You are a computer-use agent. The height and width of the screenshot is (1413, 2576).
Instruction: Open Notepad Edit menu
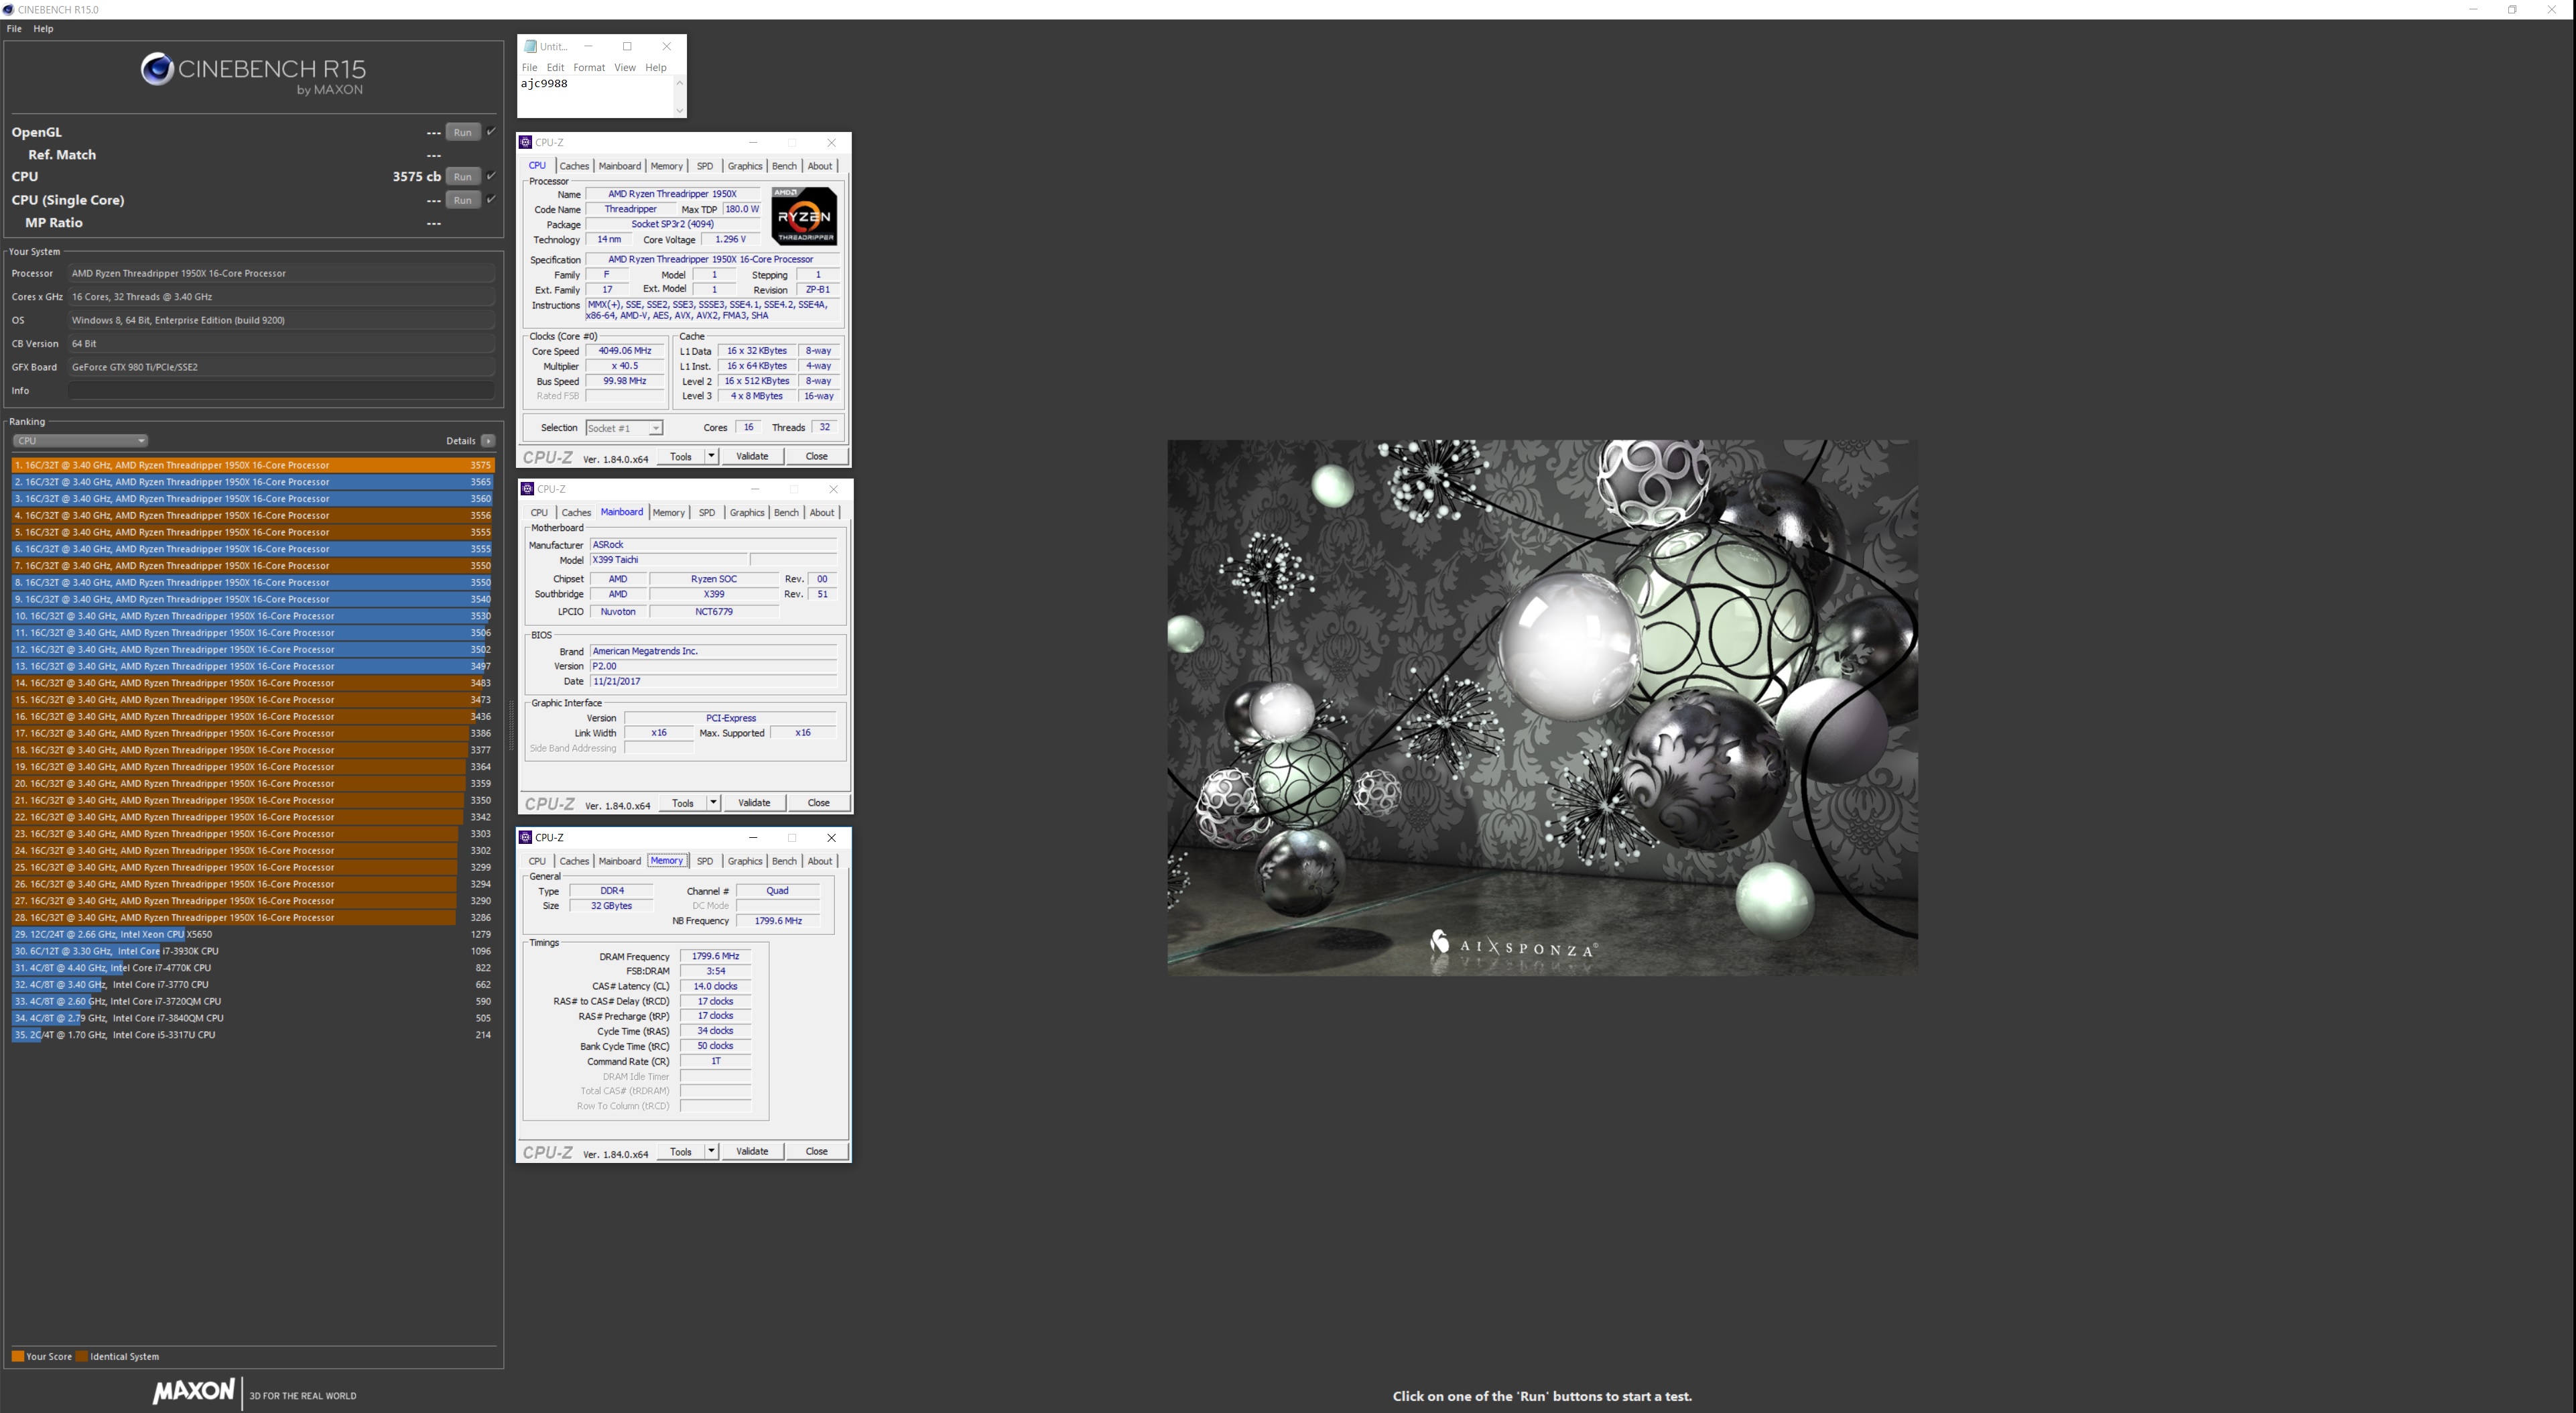555,68
